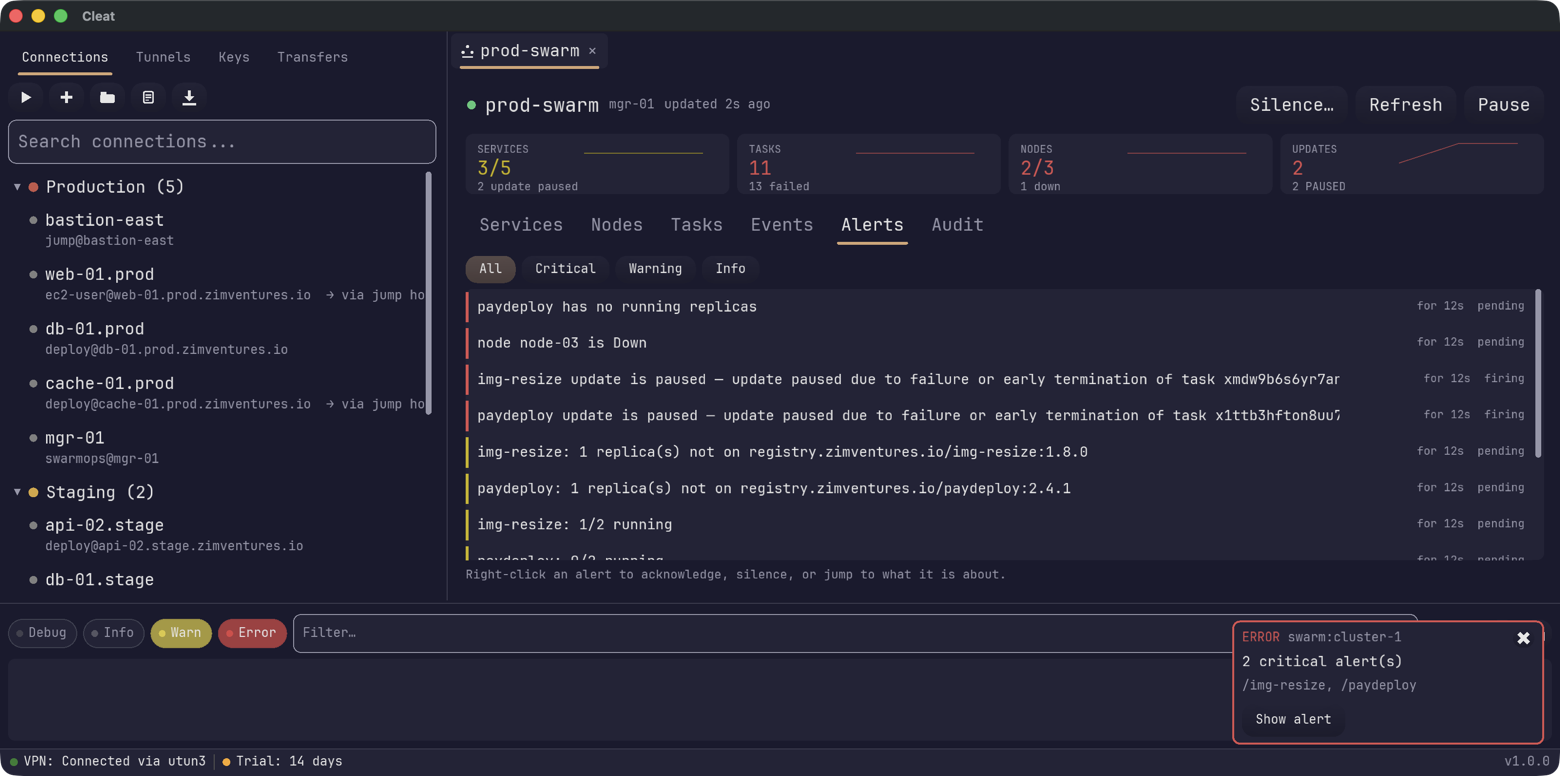This screenshot has width=1560, height=776.
Task: Select the cache-01.prod connection
Action: pos(218,393)
